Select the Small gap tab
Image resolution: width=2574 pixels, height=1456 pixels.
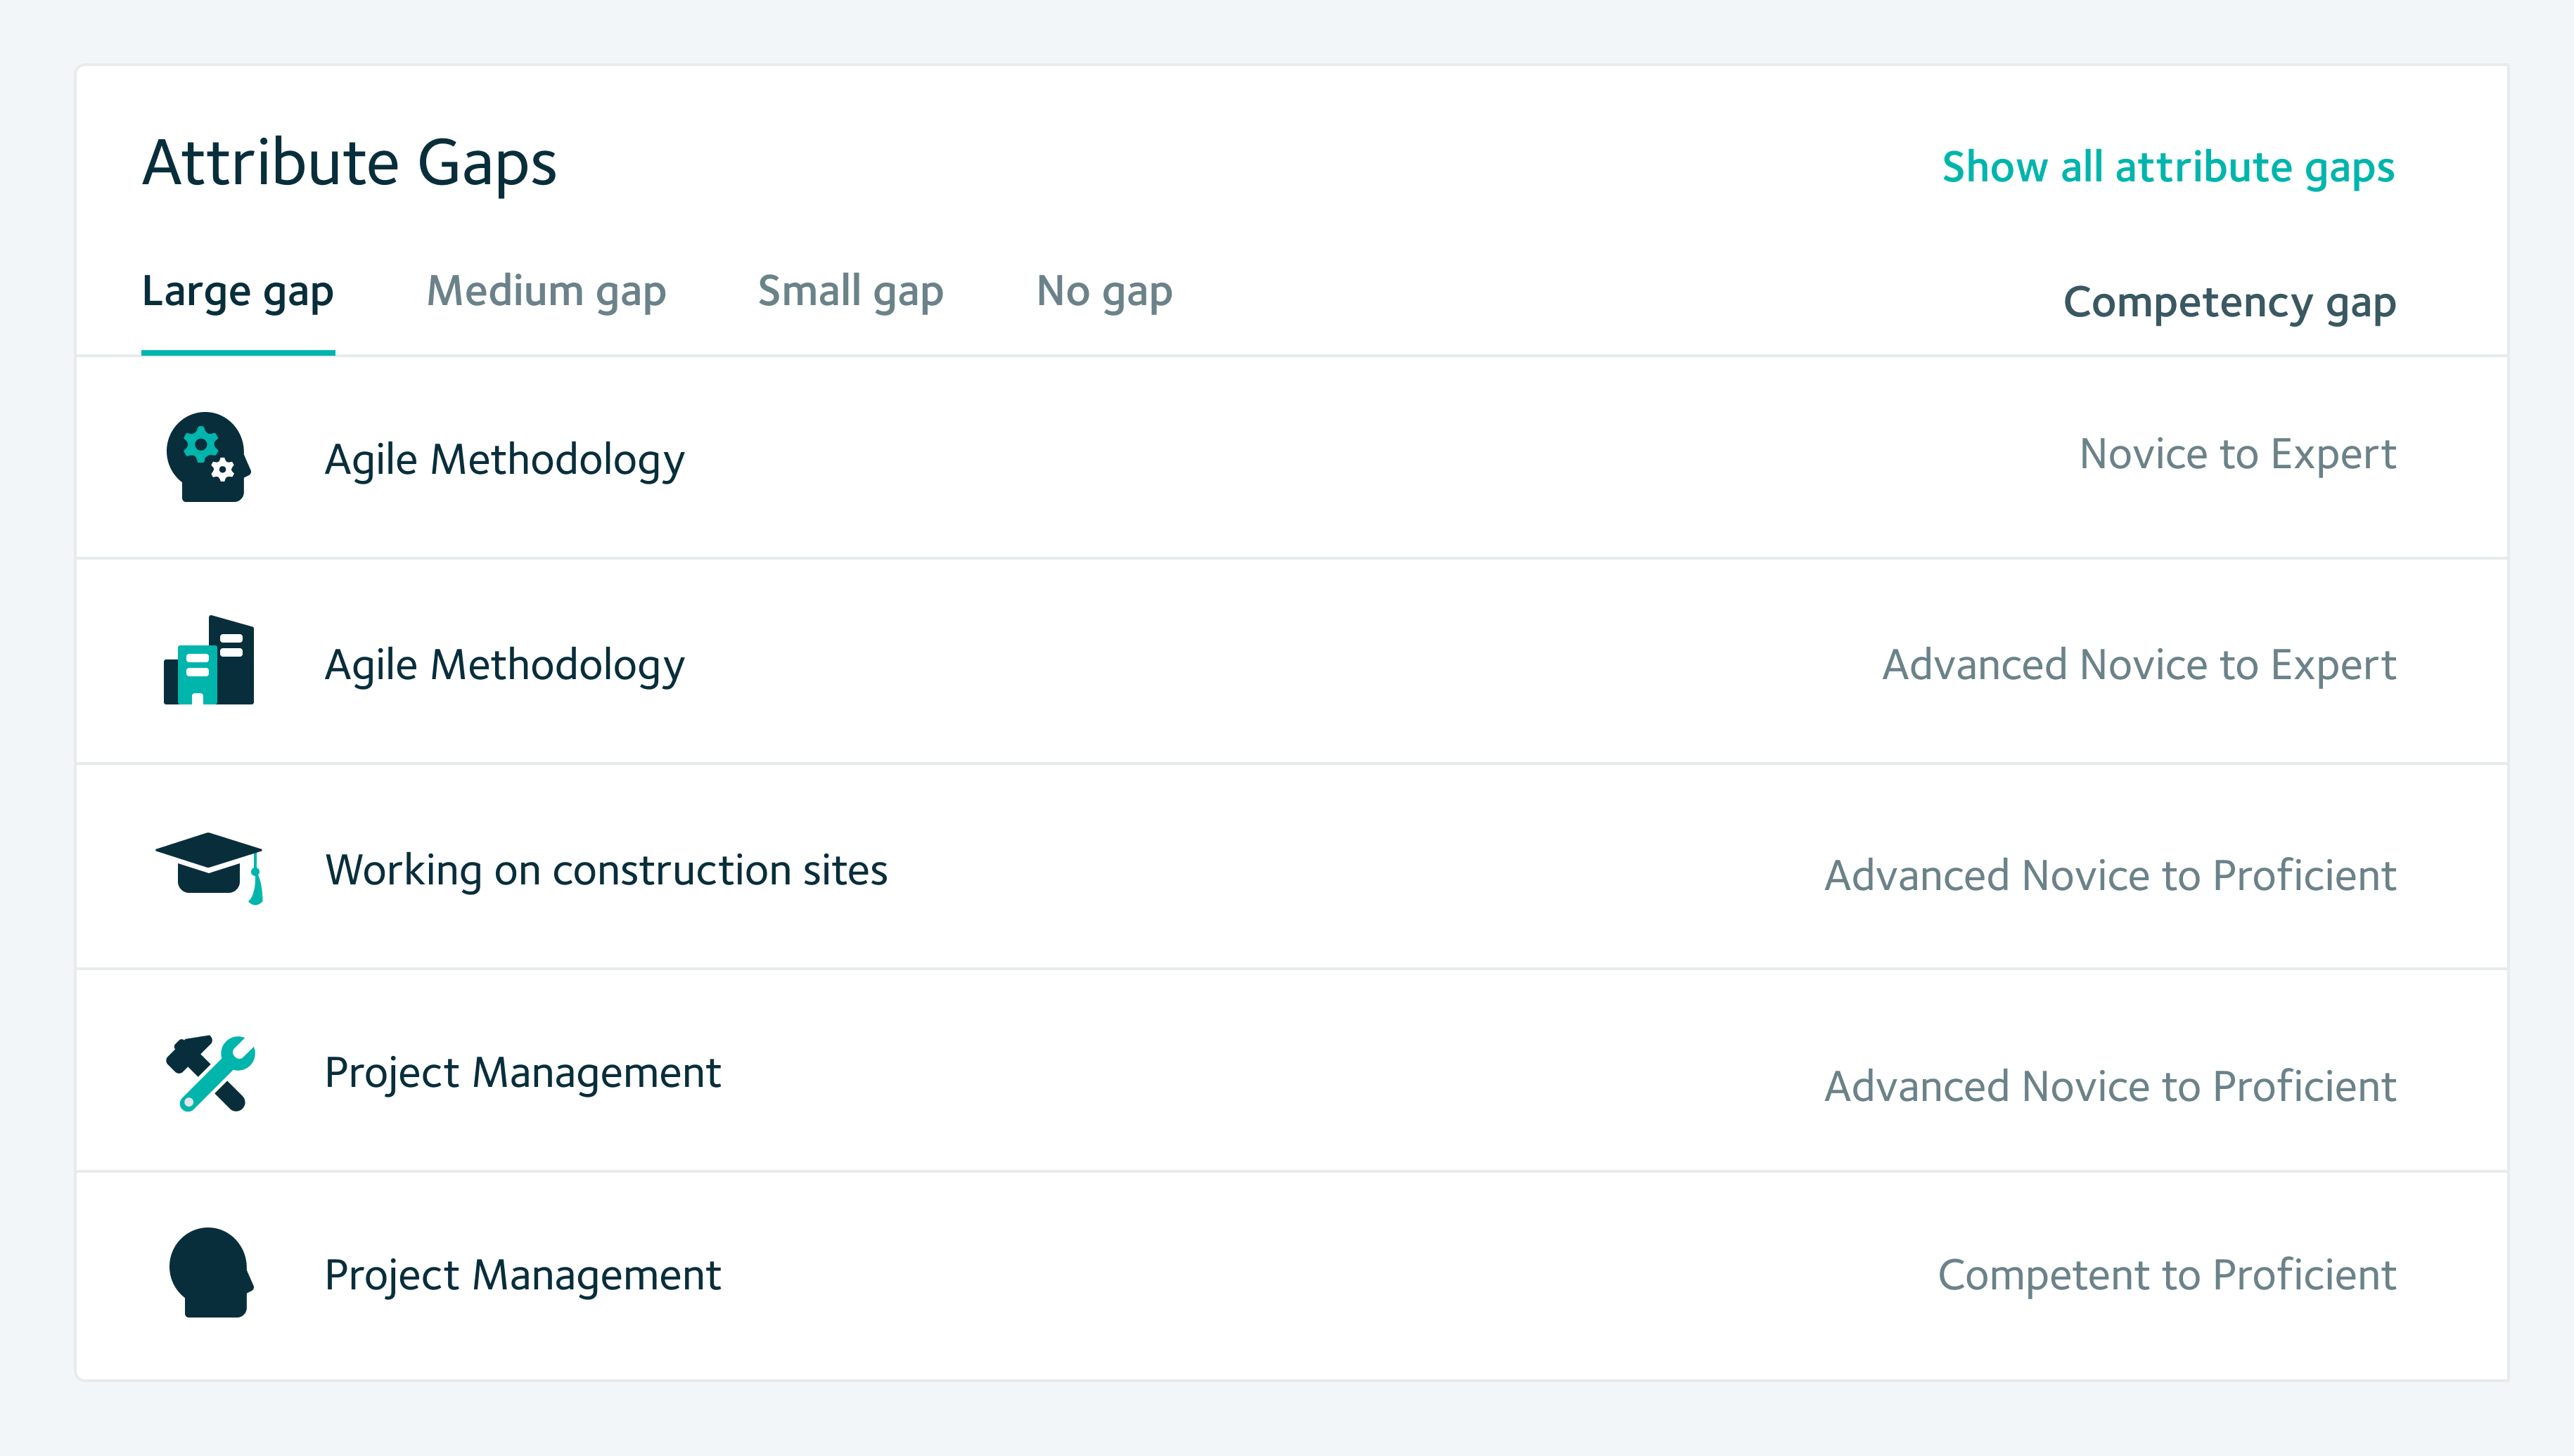[x=850, y=292]
